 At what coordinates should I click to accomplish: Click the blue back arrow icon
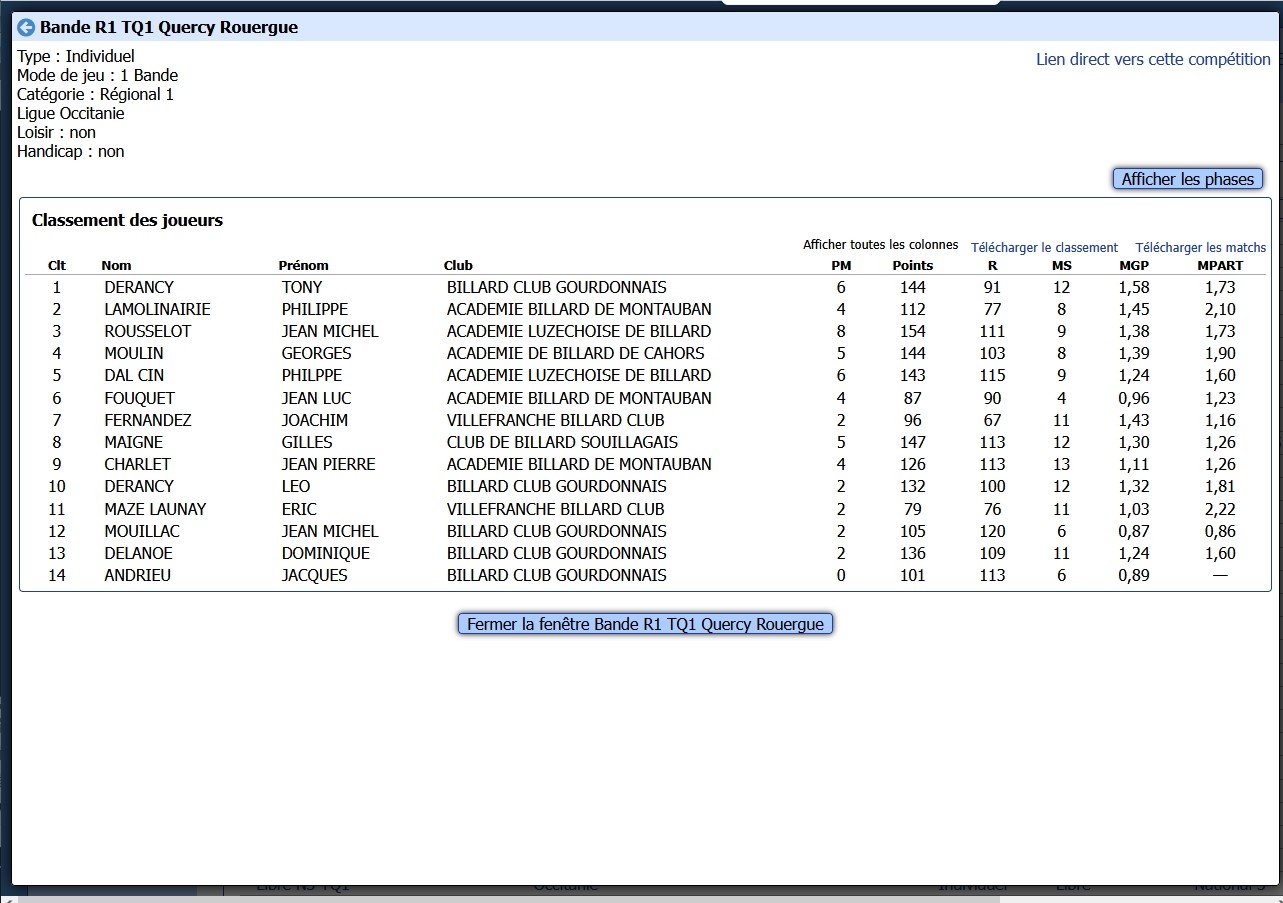[x=27, y=28]
